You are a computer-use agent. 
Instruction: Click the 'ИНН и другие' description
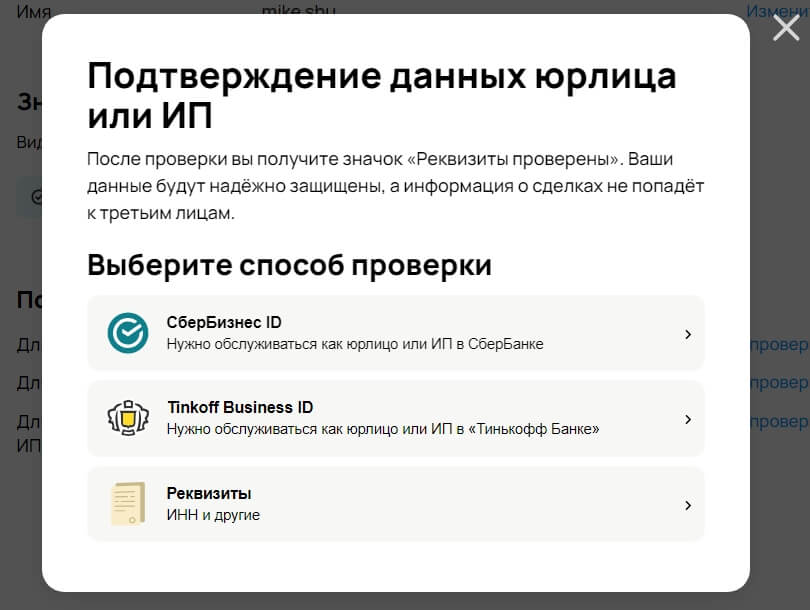tap(213, 515)
